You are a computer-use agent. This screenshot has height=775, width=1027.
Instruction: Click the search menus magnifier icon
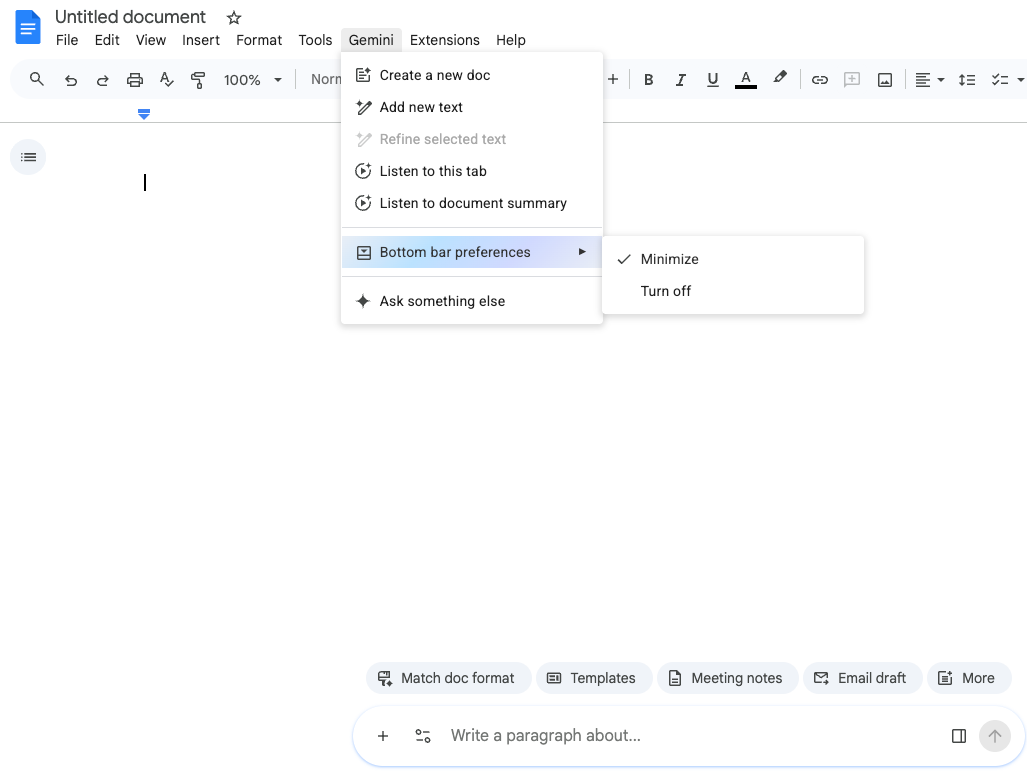(37, 80)
